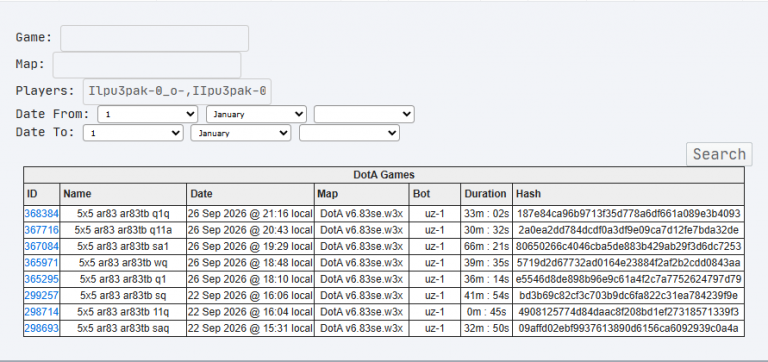This screenshot has width=768, height=362.
Task: Open game ID 367716 link
Action: (42, 230)
